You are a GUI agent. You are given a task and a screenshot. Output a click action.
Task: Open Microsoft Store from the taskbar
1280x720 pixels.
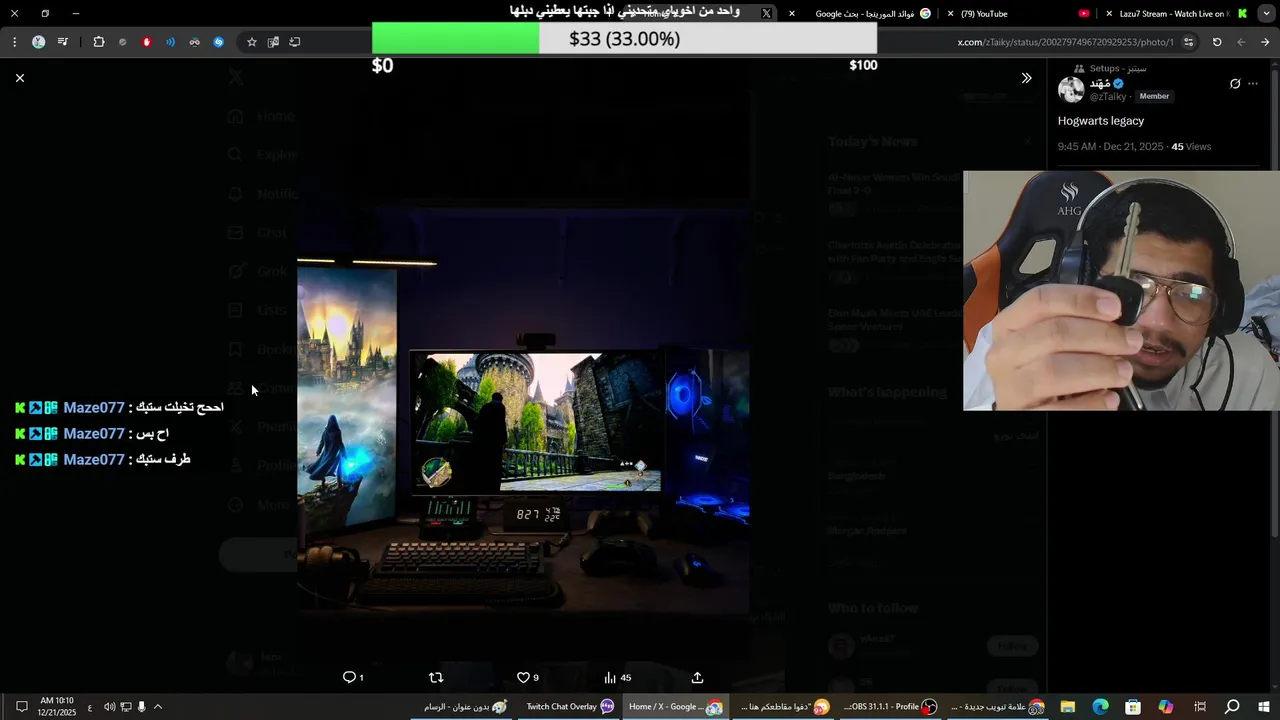point(1133,707)
